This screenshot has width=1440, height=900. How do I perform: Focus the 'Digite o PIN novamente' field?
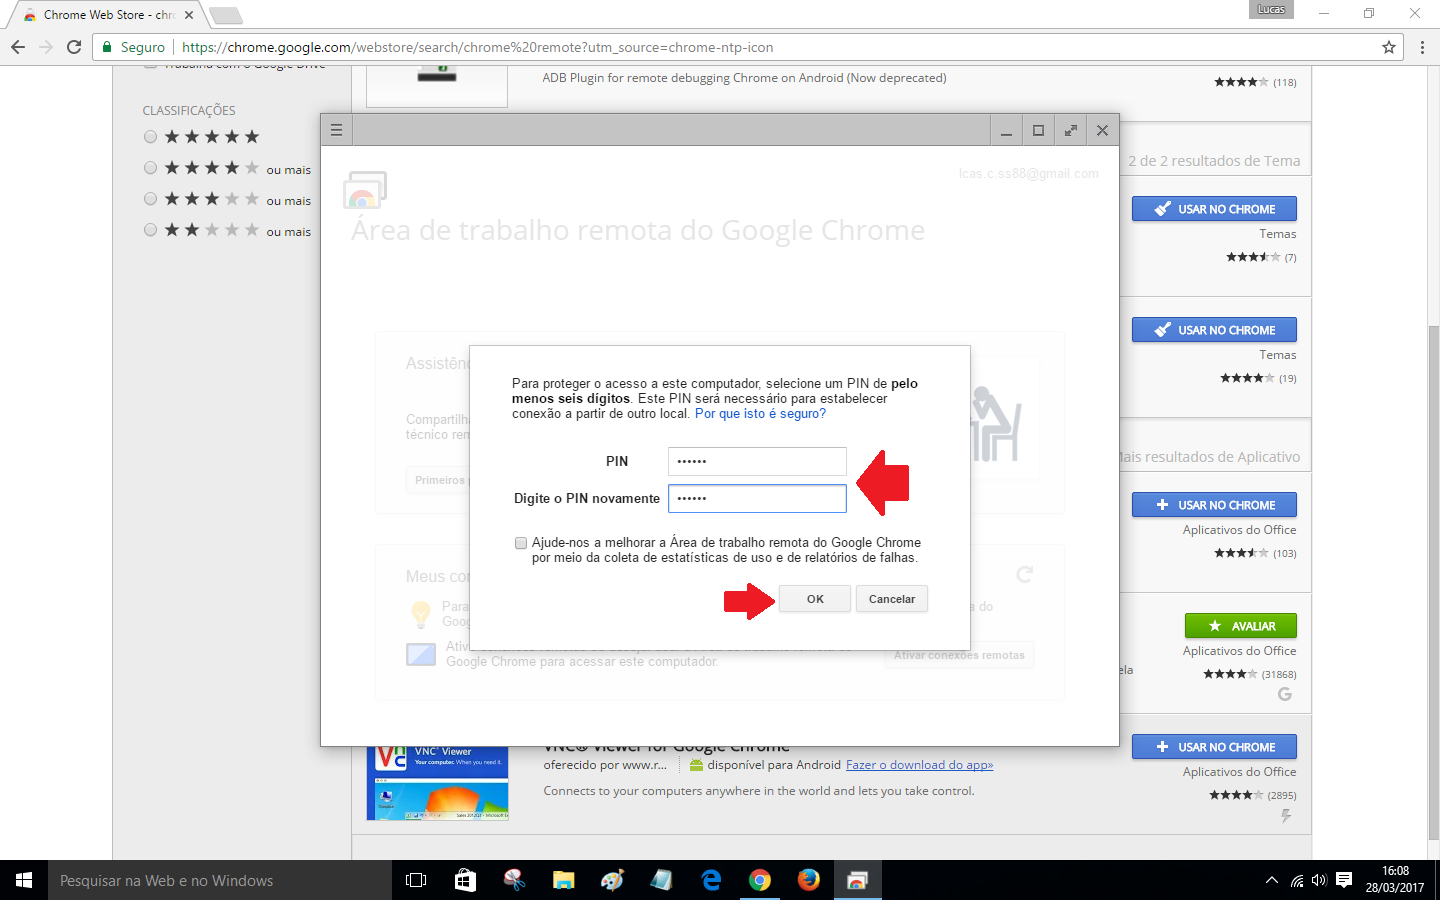tap(757, 498)
